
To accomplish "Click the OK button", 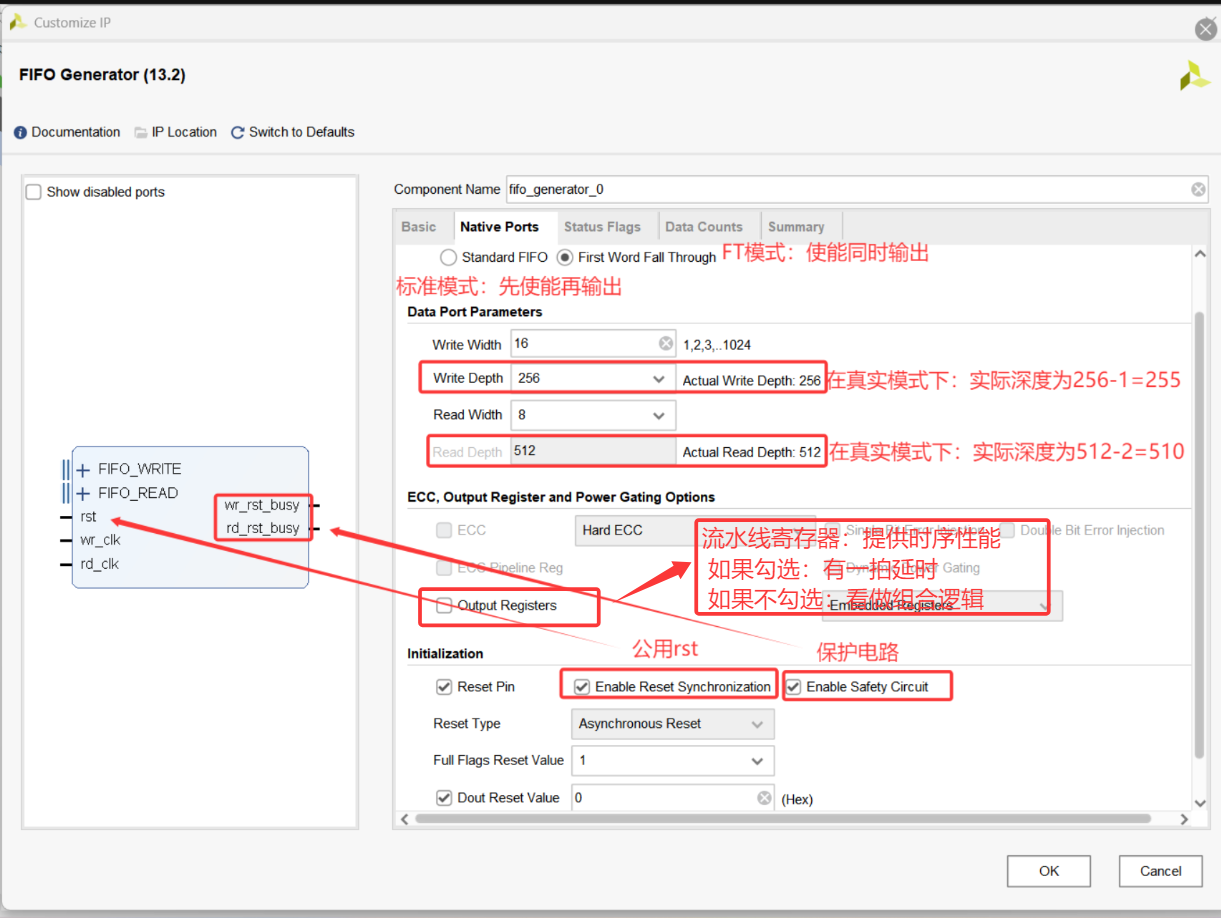I will 1049,871.
